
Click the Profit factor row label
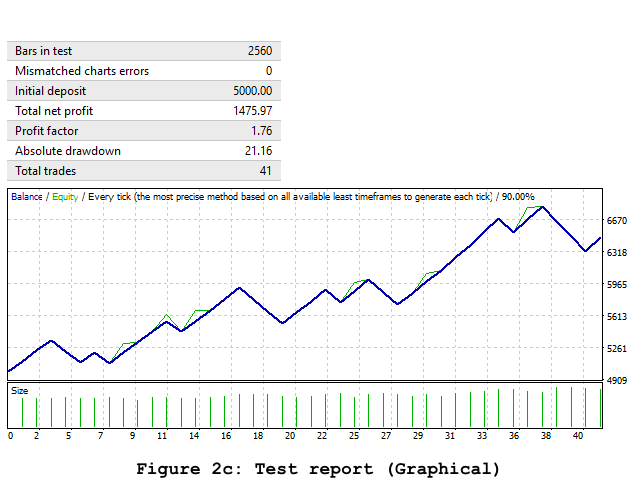coord(47,131)
